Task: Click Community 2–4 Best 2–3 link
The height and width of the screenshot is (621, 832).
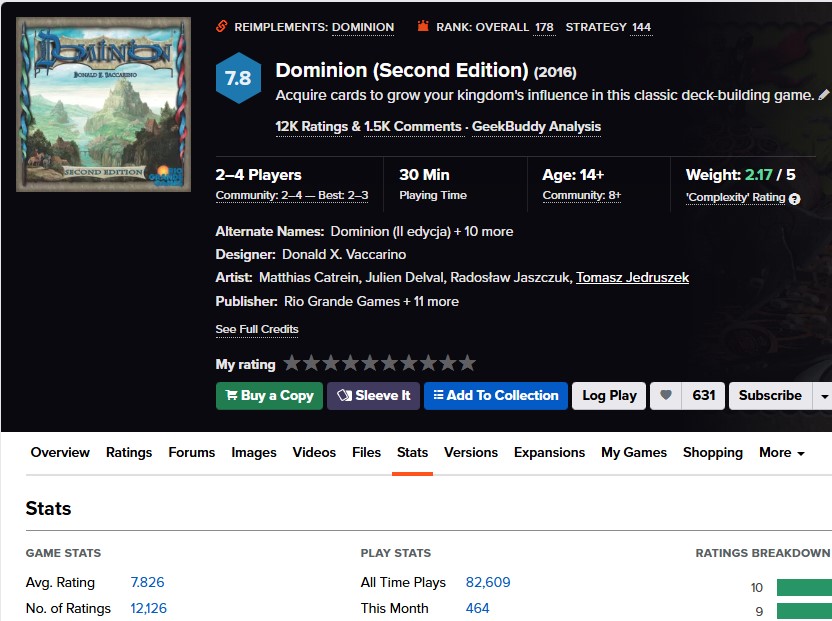Action: click(292, 195)
